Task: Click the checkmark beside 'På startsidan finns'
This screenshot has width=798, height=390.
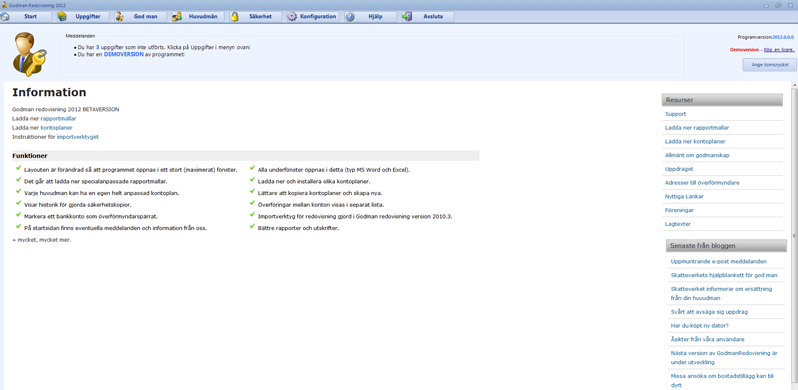Action: coord(18,226)
